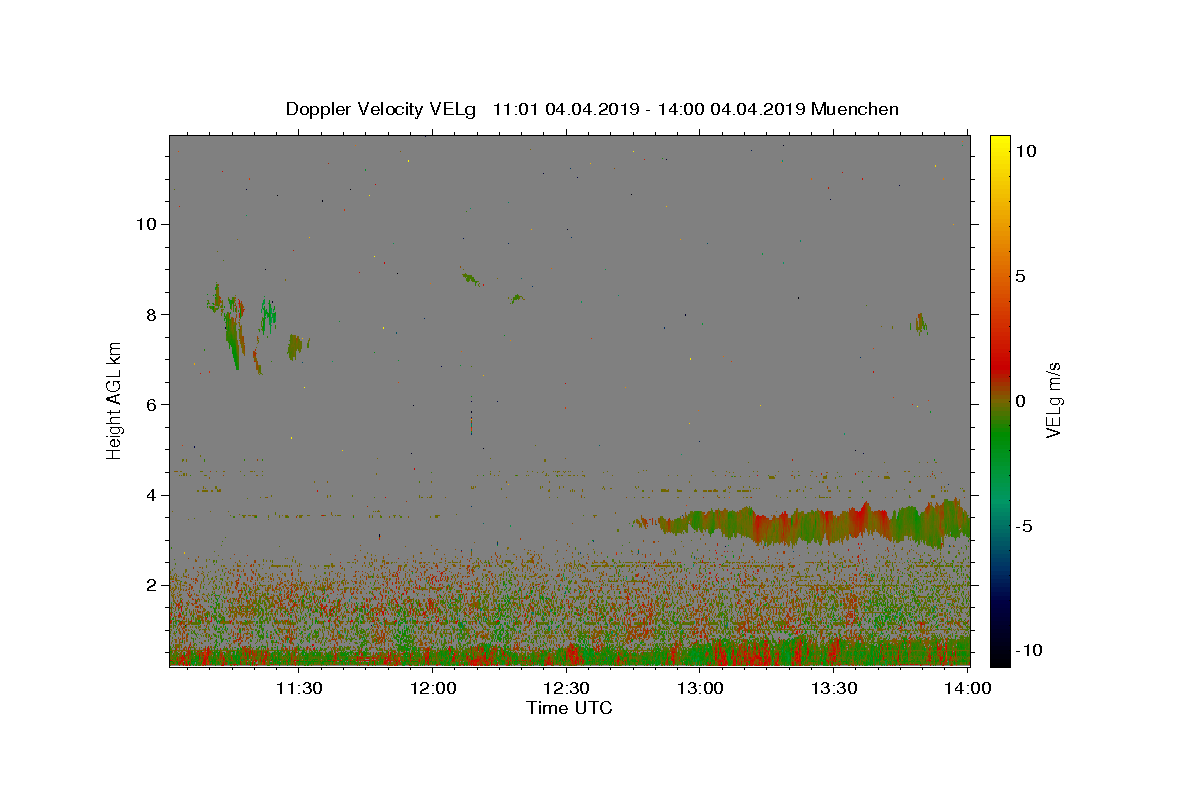Click the 14:00 time axis label
1200x800 pixels.
pyautogui.click(x=969, y=688)
